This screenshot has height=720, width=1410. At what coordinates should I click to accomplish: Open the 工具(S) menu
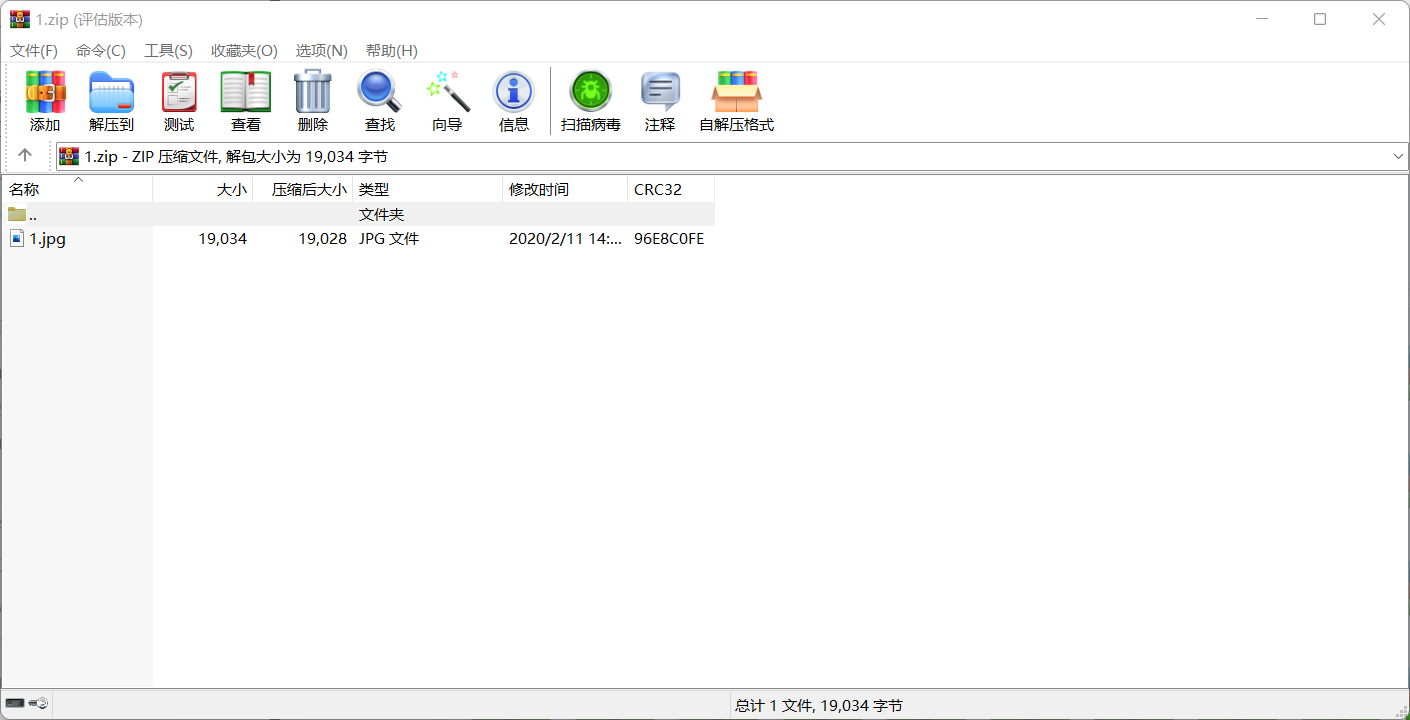(168, 50)
